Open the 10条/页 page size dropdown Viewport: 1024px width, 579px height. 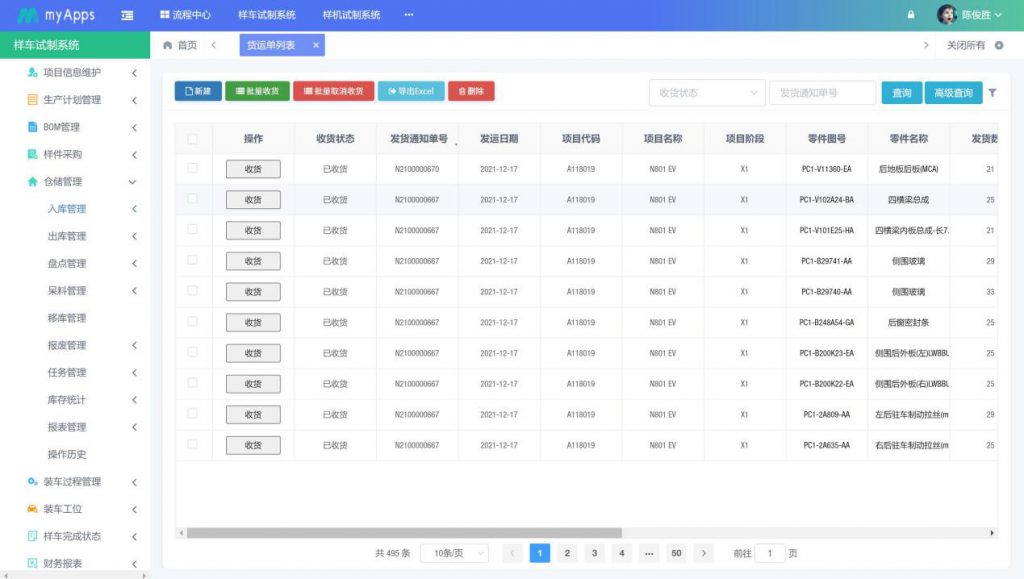[455, 553]
